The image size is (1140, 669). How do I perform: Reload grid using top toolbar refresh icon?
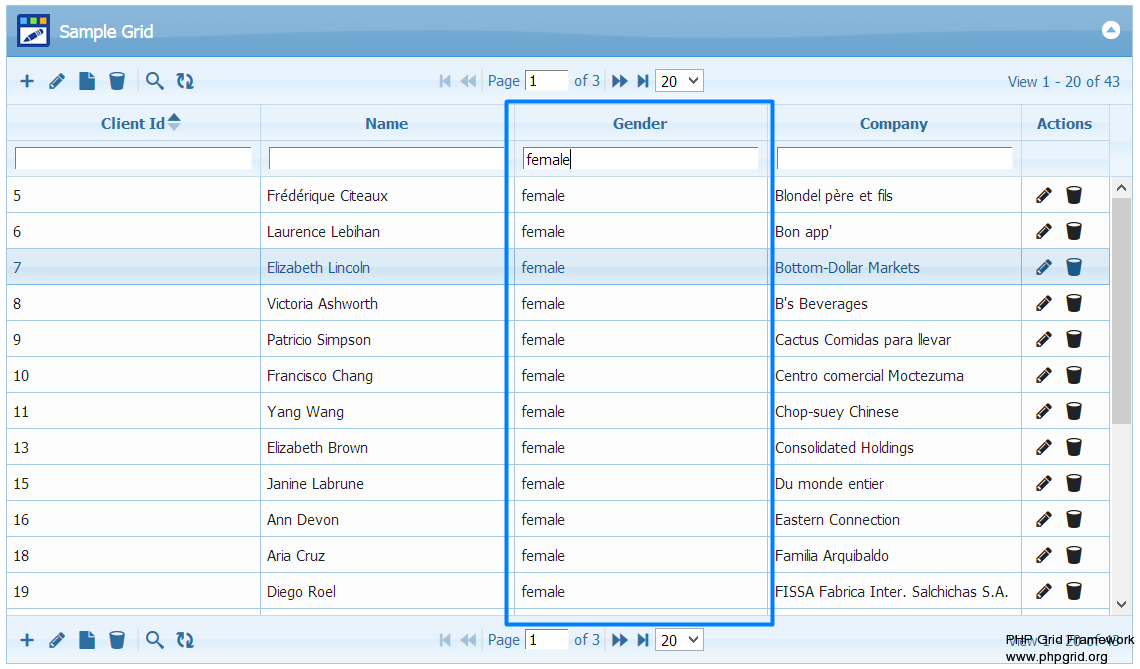[185, 81]
